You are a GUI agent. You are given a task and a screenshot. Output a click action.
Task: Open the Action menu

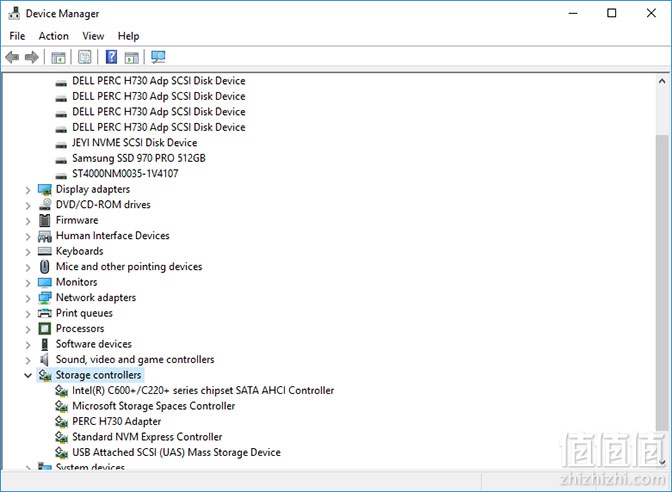point(54,36)
